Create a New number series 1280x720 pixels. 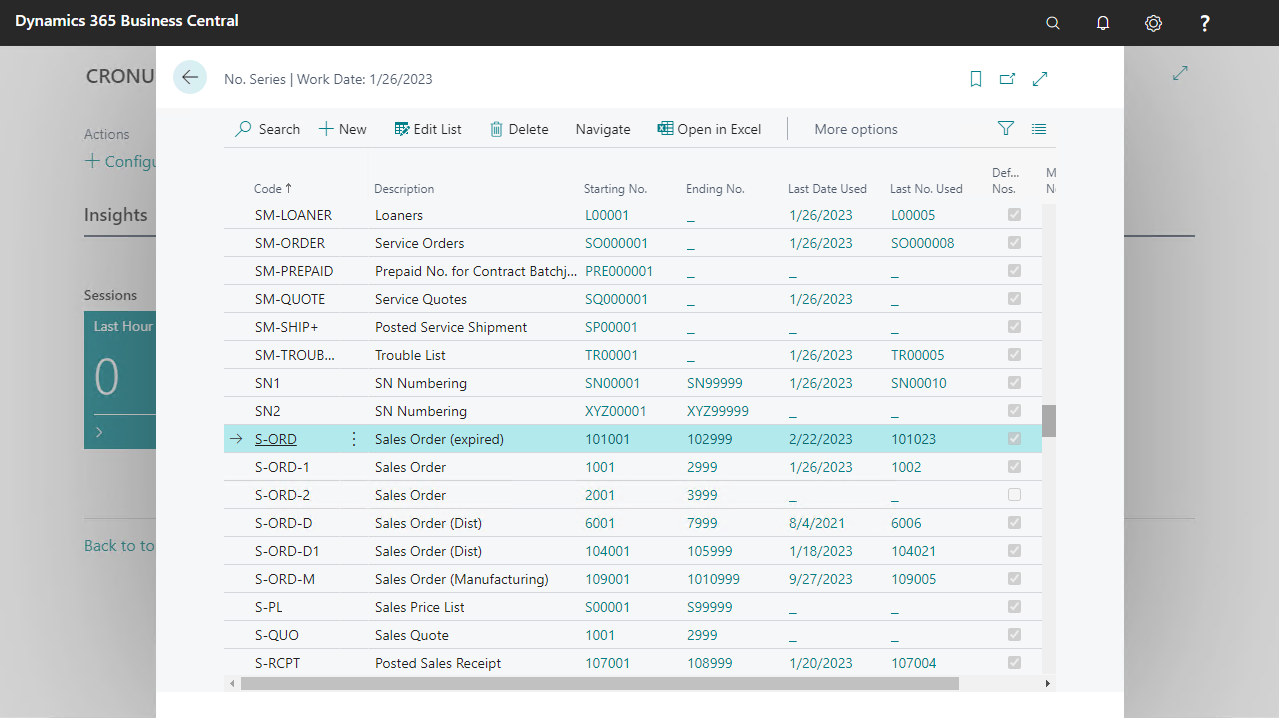(x=342, y=129)
